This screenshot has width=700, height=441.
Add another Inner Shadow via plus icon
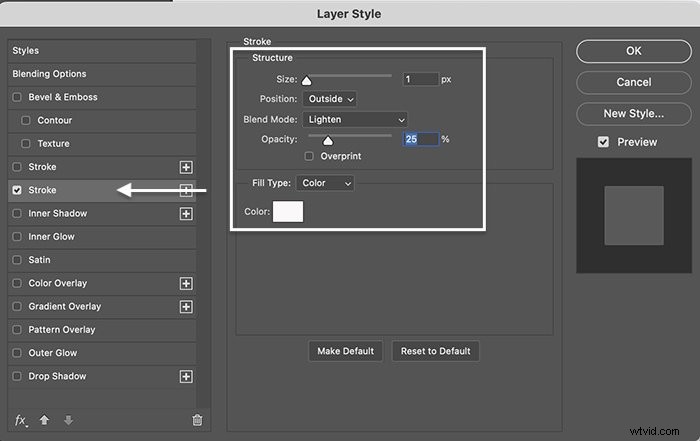point(186,213)
